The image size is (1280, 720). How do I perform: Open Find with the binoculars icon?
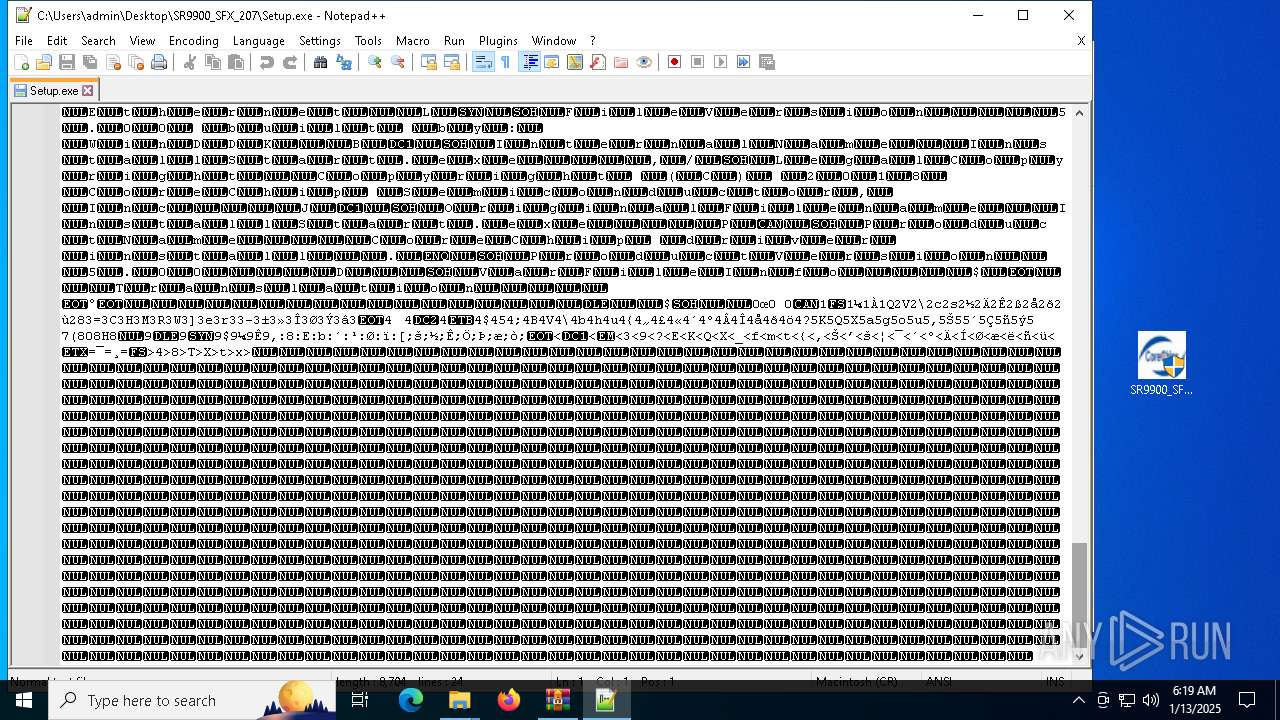point(321,62)
